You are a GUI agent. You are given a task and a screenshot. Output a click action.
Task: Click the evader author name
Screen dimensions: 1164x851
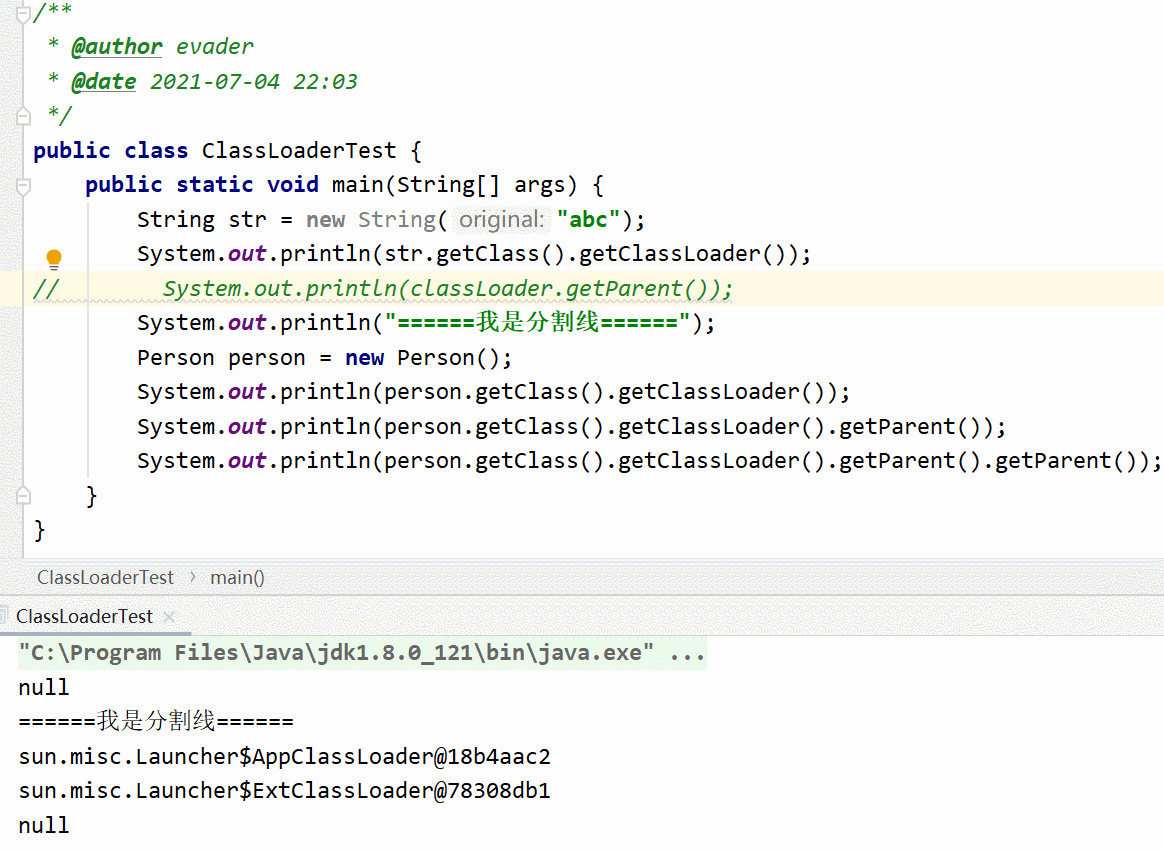[x=215, y=47]
